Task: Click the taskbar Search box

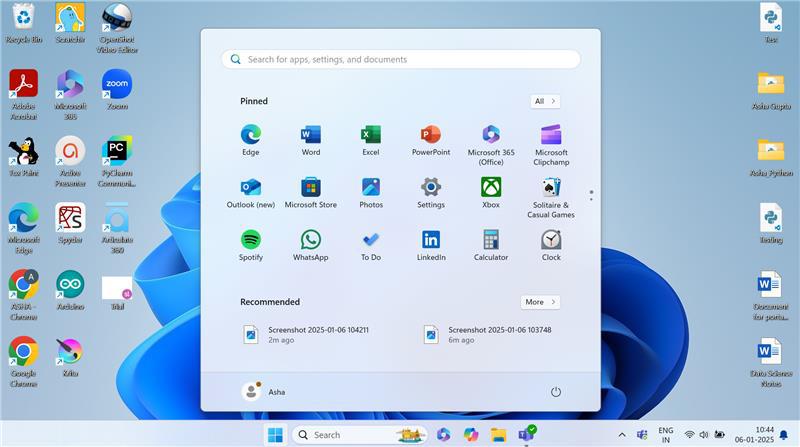Action: pyautogui.click(x=360, y=435)
